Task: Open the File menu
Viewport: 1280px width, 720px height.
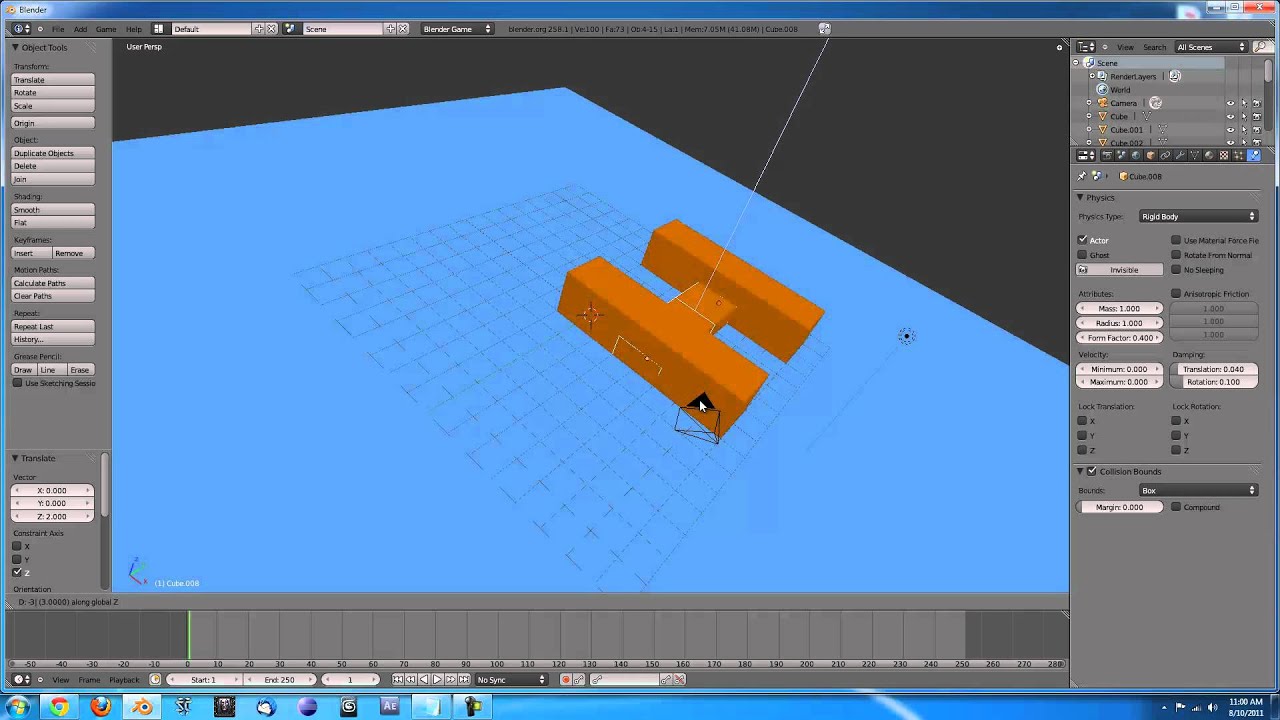Action: (x=58, y=29)
